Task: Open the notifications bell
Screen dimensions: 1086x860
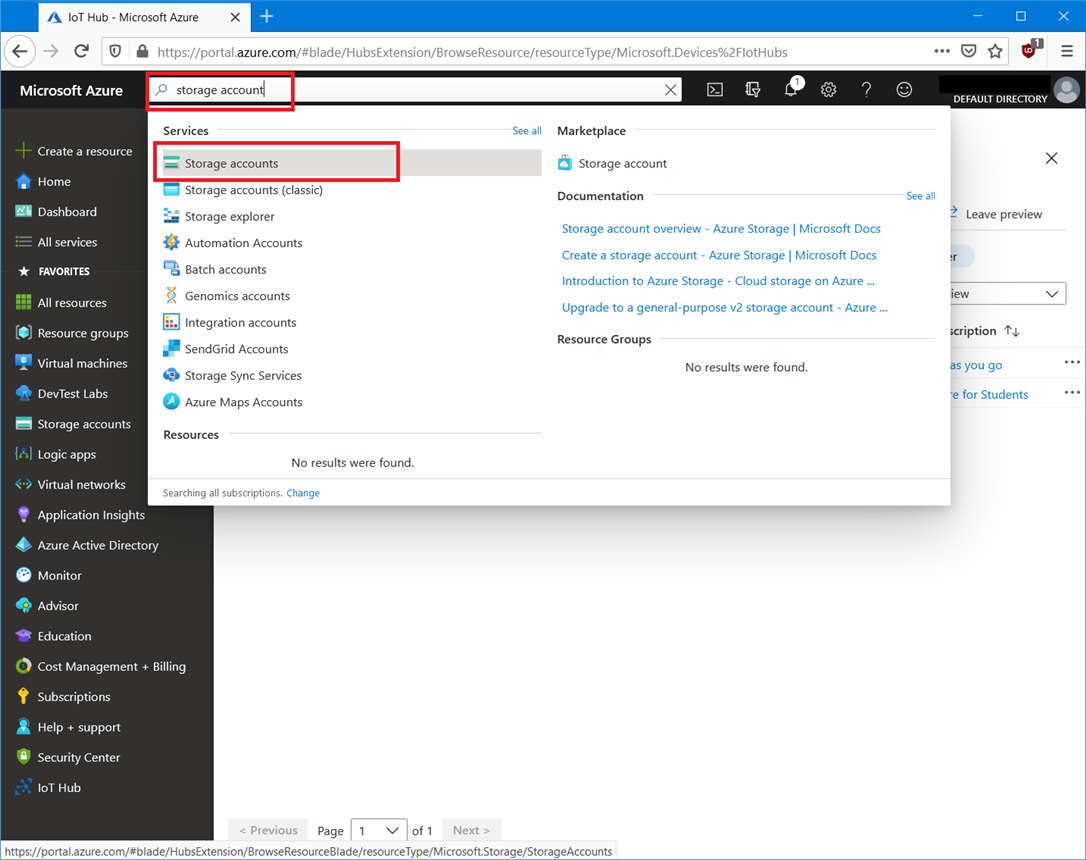Action: coord(791,89)
